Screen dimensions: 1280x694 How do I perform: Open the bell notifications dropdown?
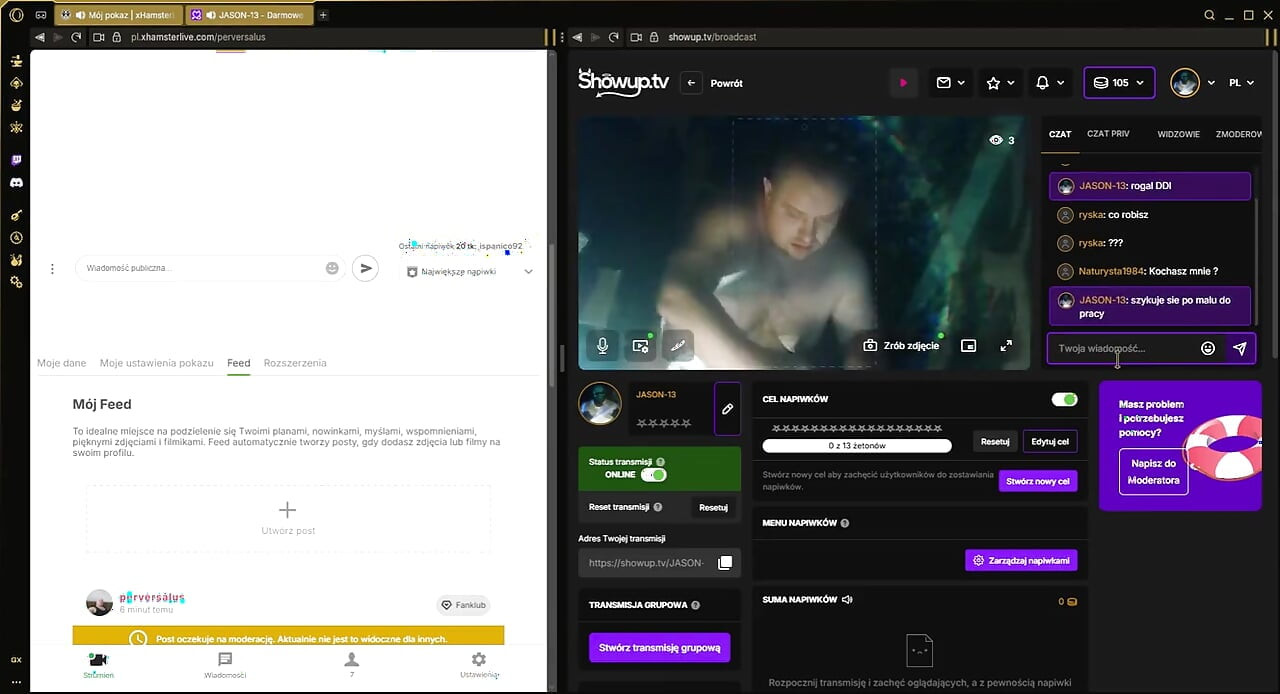tap(1049, 83)
